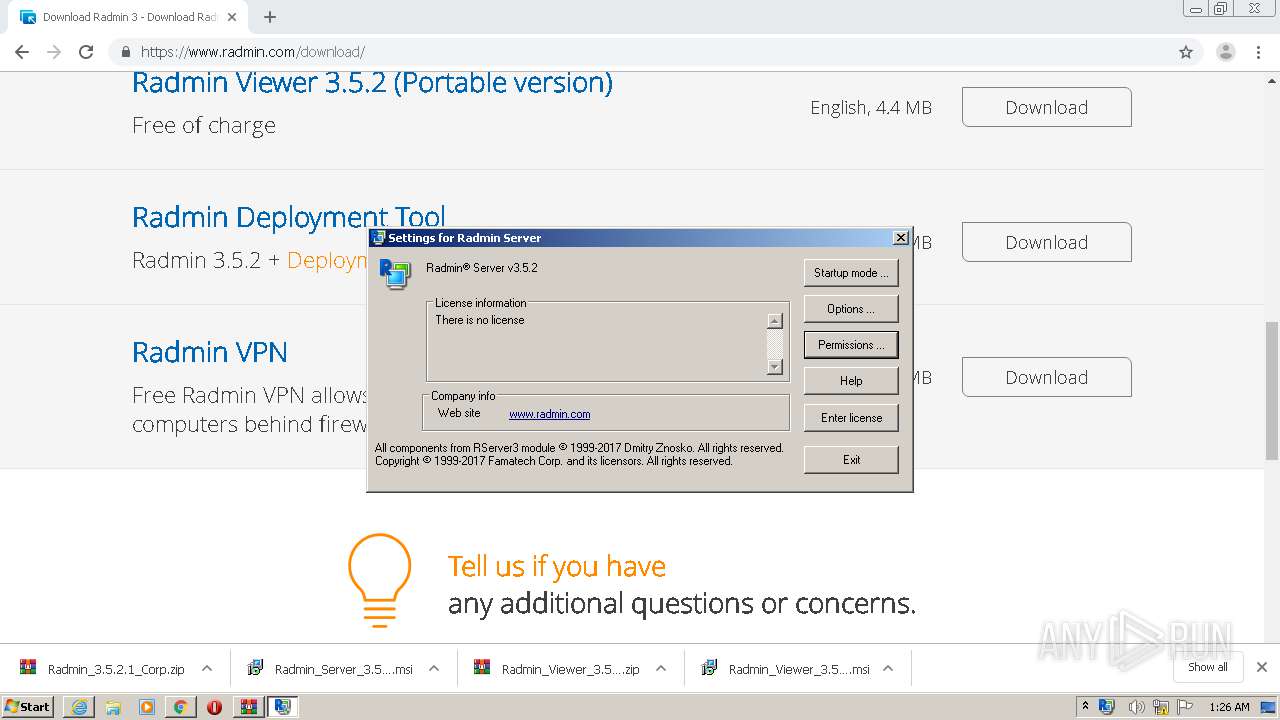Close the Settings for Radmin Server dialog
Viewport: 1280px width, 720px height.
tap(900, 238)
